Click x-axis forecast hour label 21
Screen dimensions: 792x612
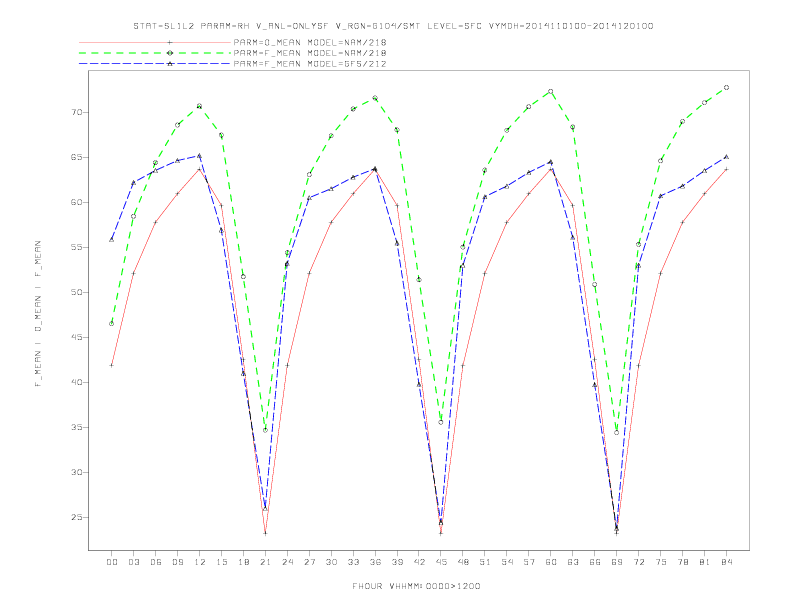(x=265, y=562)
